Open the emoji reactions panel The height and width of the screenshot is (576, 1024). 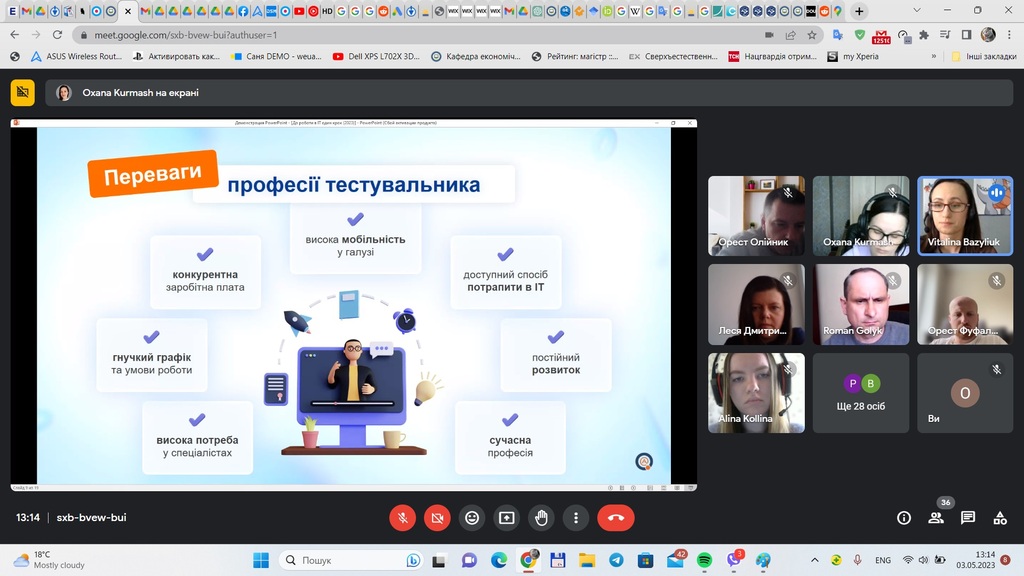coord(472,518)
